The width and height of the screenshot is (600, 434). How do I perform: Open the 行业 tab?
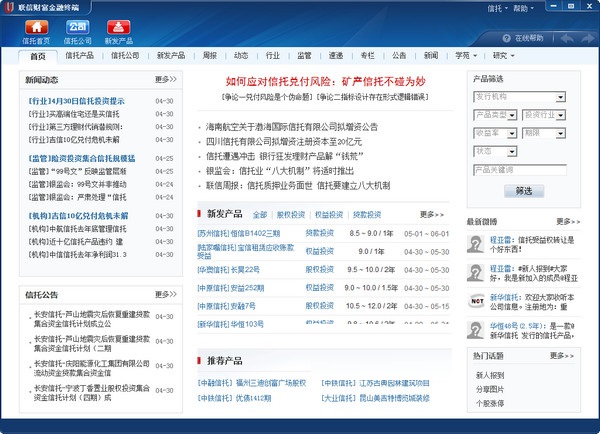coord(273,55)
